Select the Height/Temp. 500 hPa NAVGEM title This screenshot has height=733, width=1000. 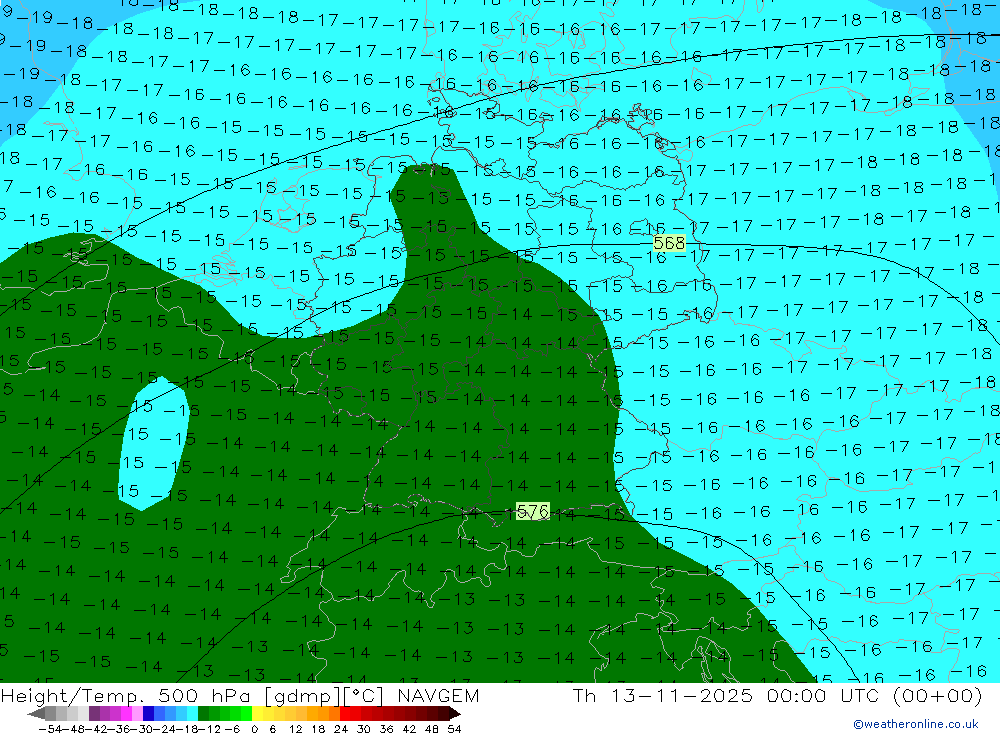click(240, 695)
